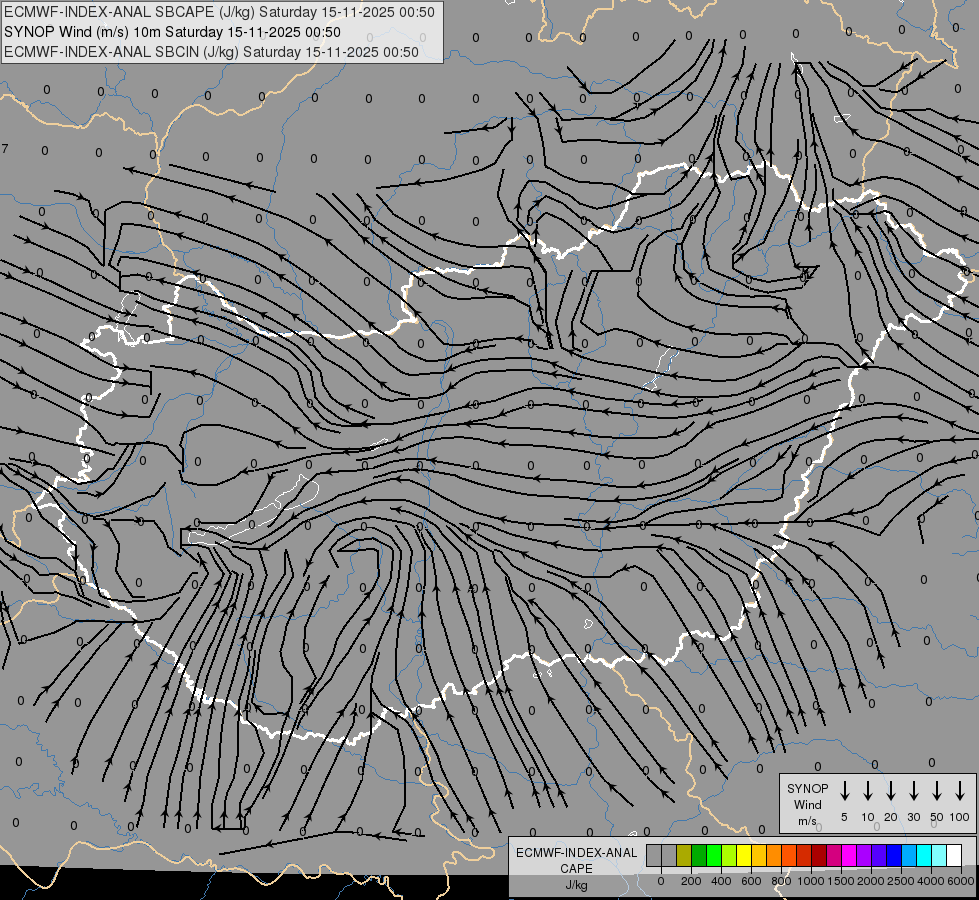Click the '2000' tick label on CAPE scale
This screenshot has width=979, height=900.
click(x=871, y=881)
